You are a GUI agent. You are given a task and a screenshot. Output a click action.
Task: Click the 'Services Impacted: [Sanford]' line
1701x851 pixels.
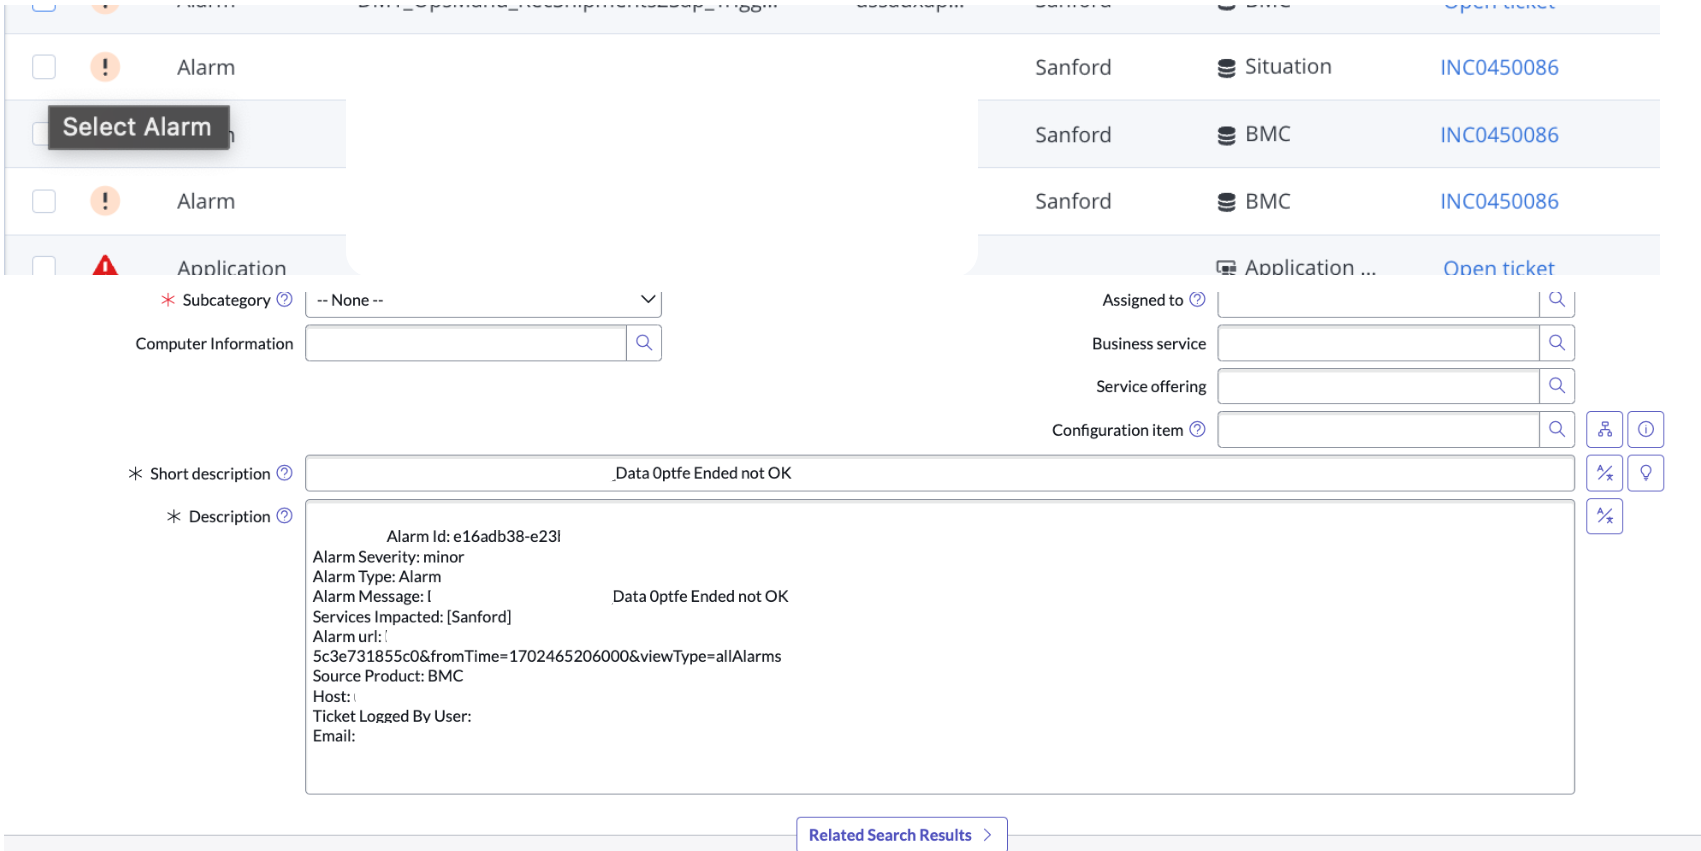coord(412,617)
